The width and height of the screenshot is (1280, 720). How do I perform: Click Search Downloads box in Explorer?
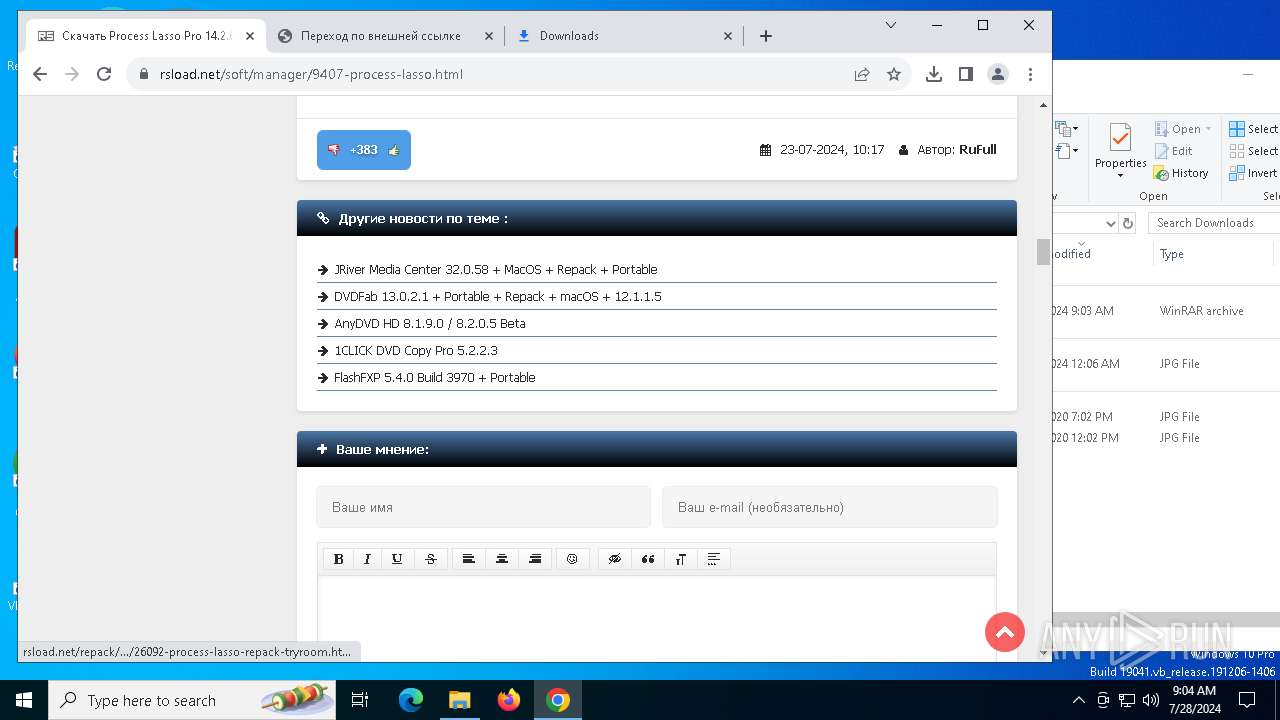1213,223
